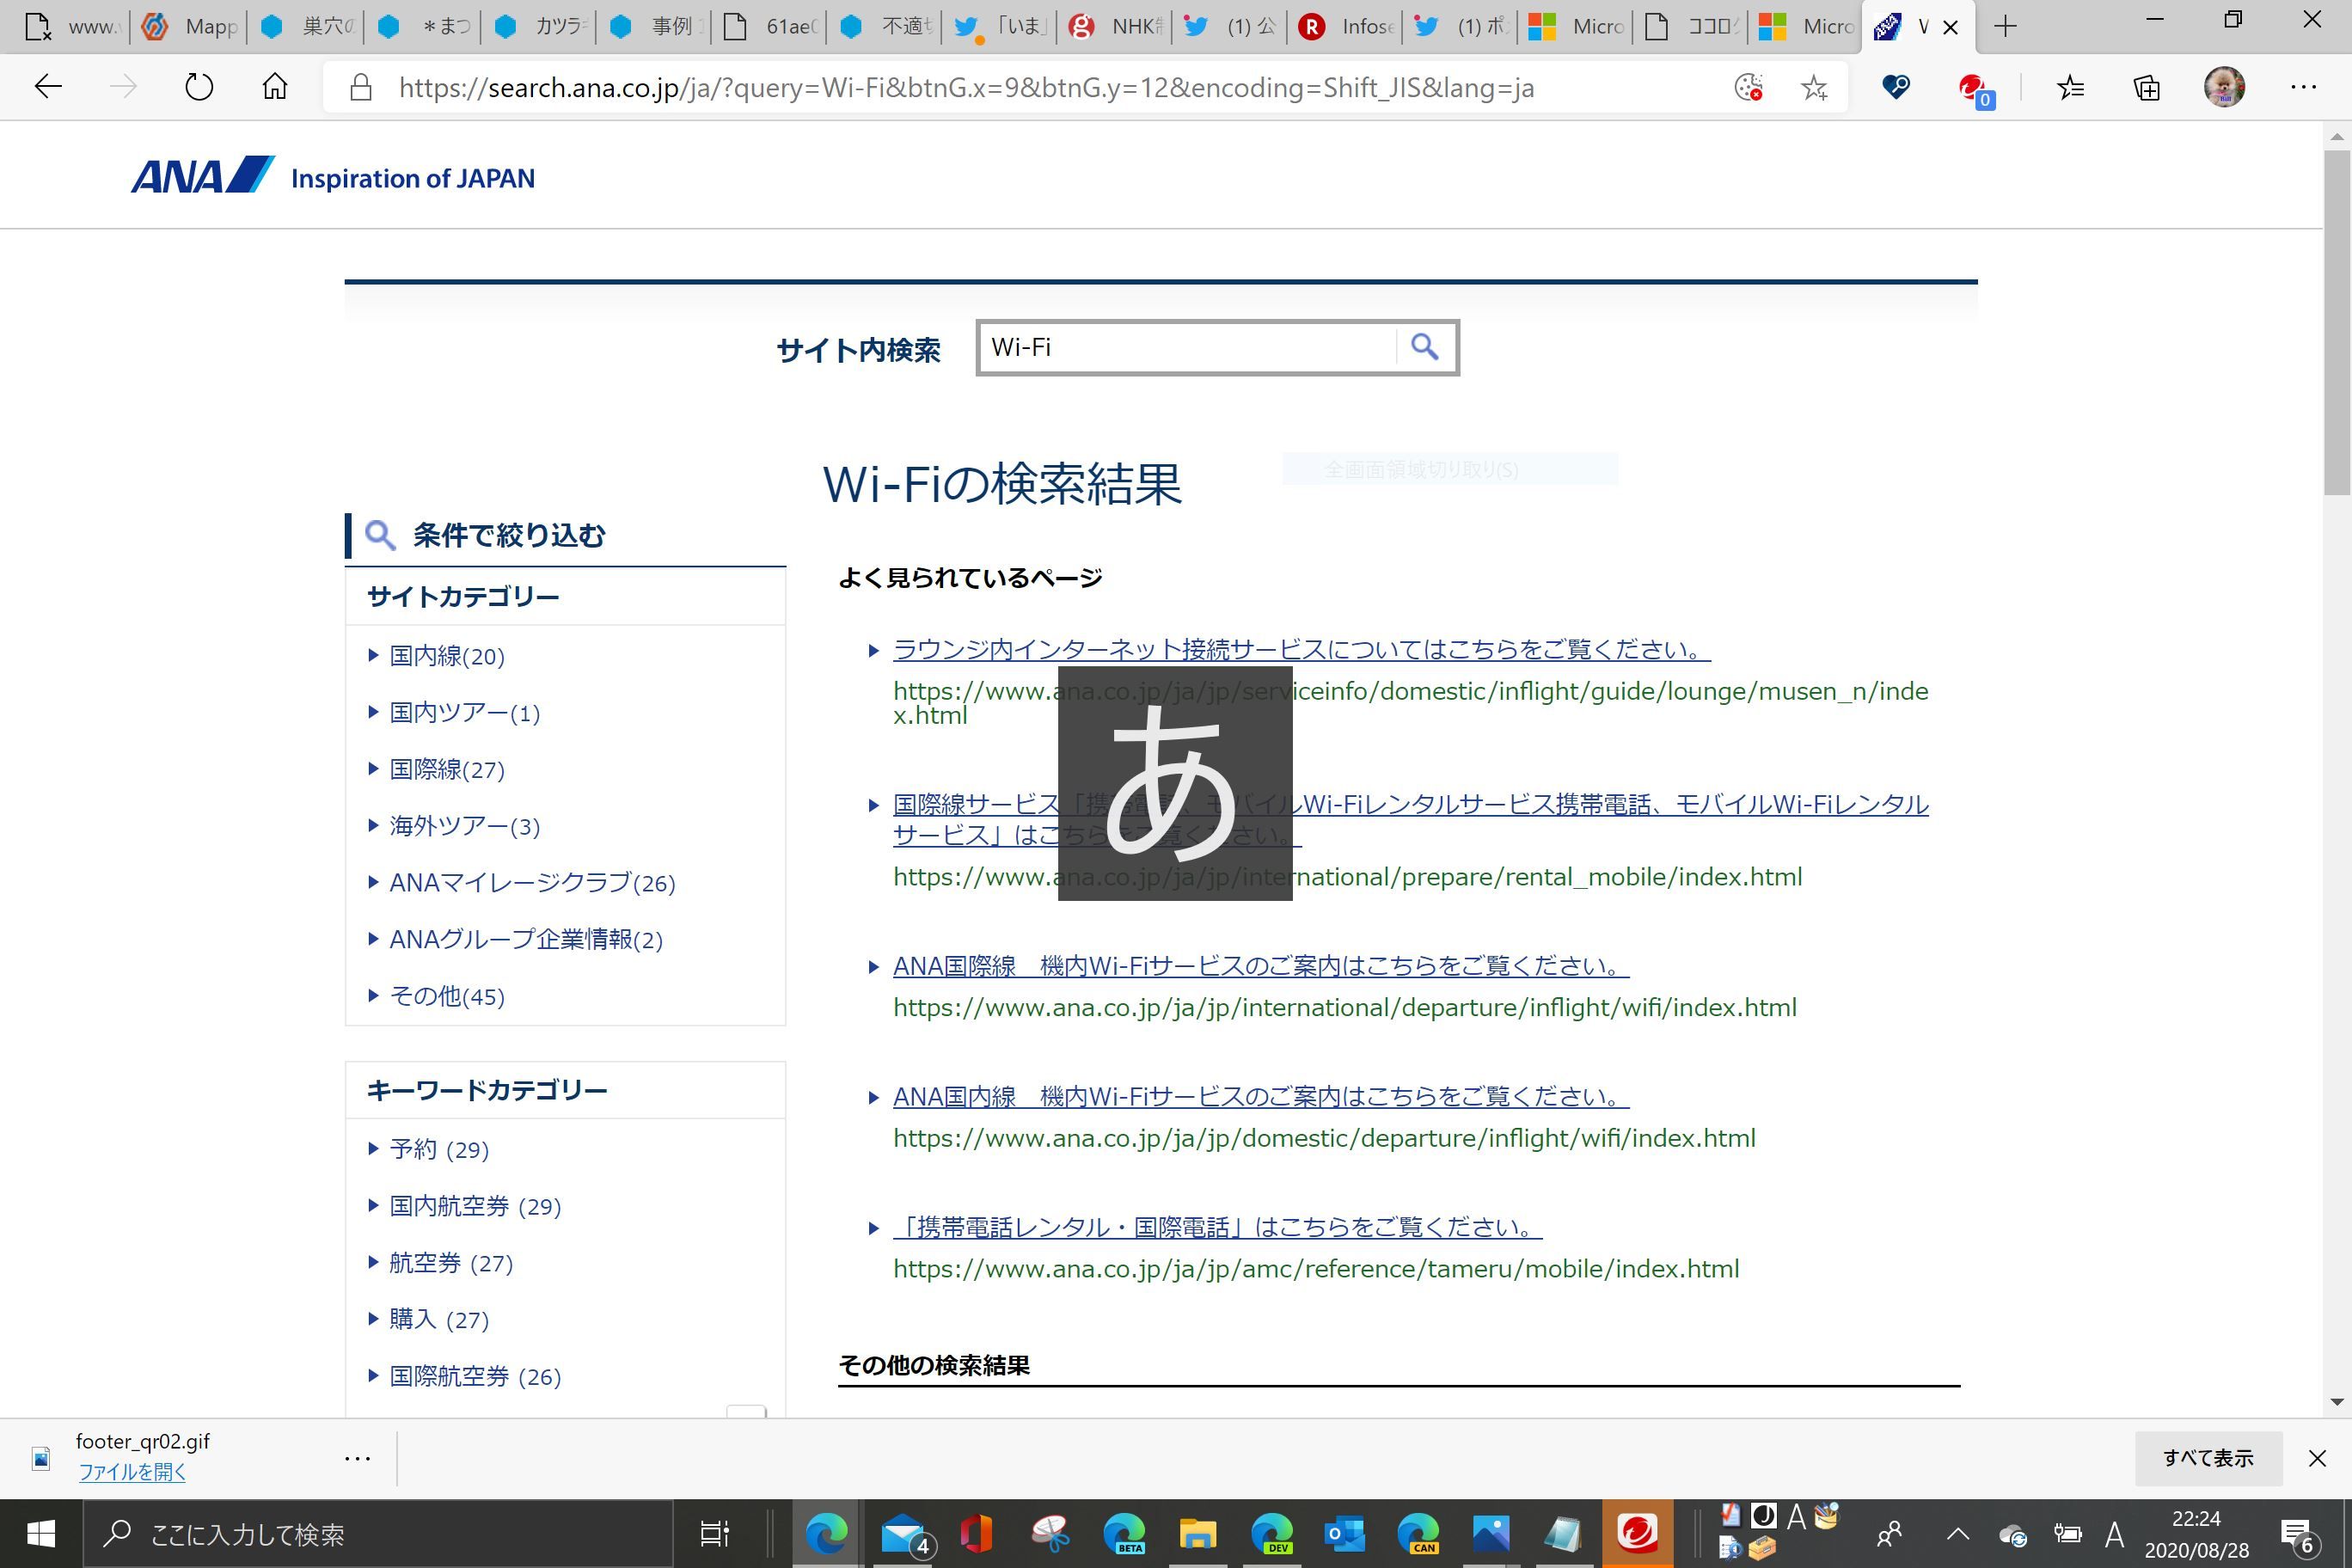
Task: Filter results by ANAグループ企業情報(2)
Action: (x=526, y=939)
